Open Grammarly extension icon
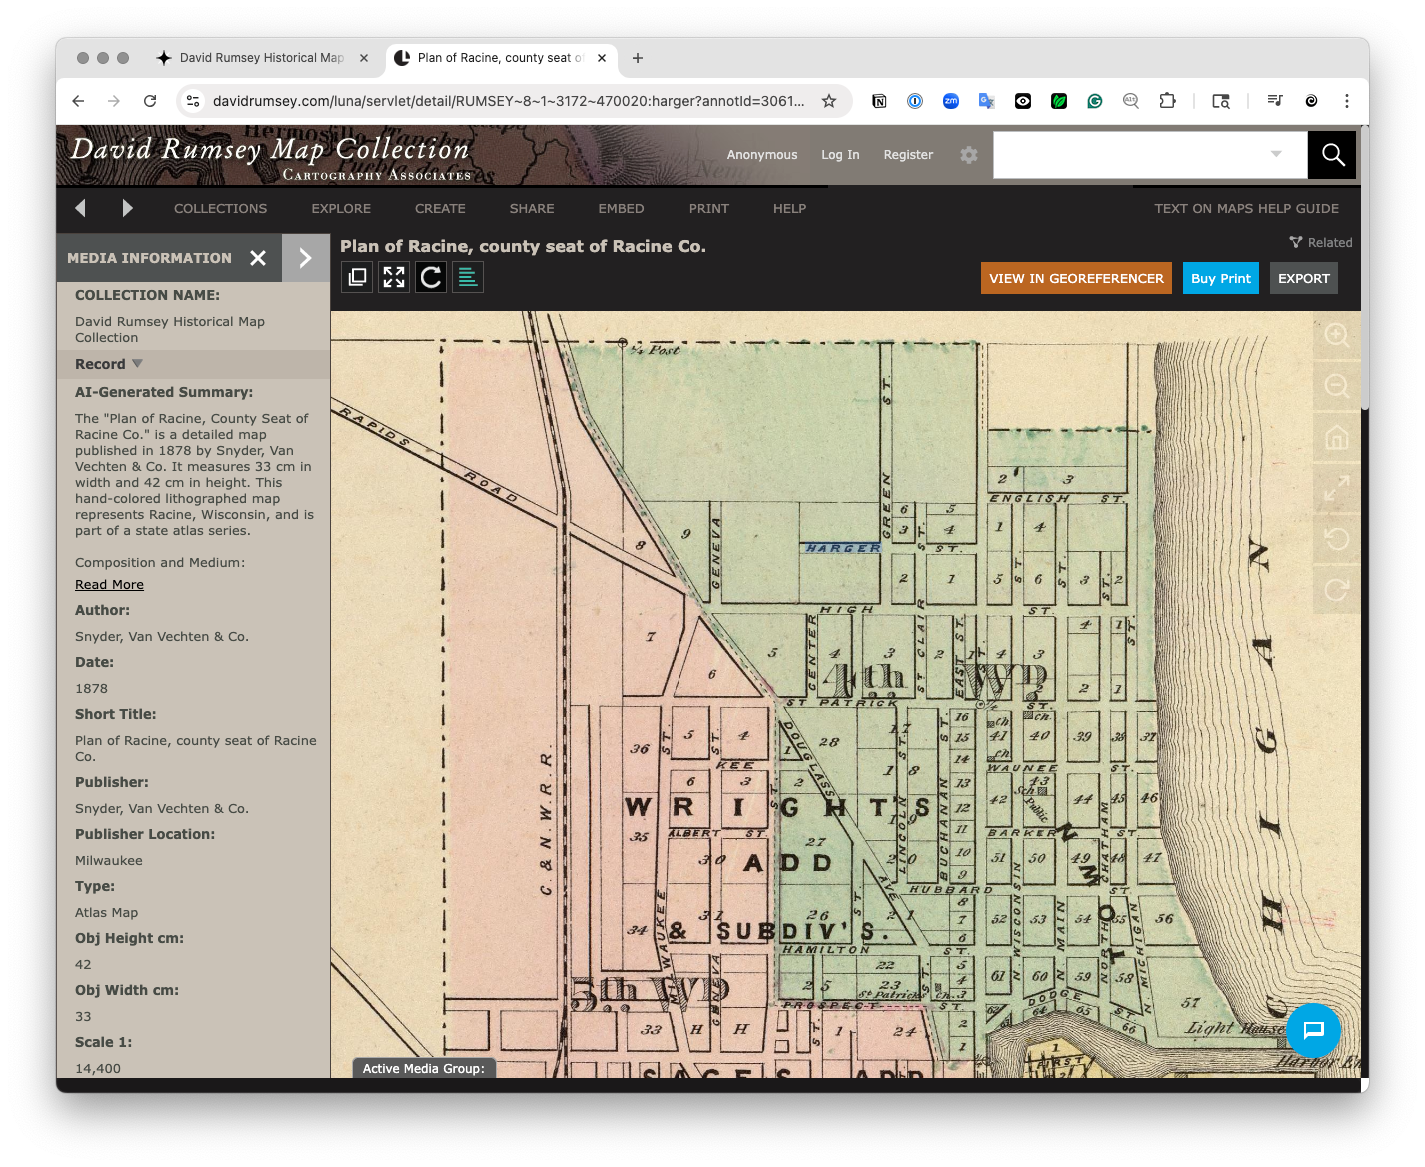The width and height of the screenshot is (1425, 1167). [x=1095, y=101]
